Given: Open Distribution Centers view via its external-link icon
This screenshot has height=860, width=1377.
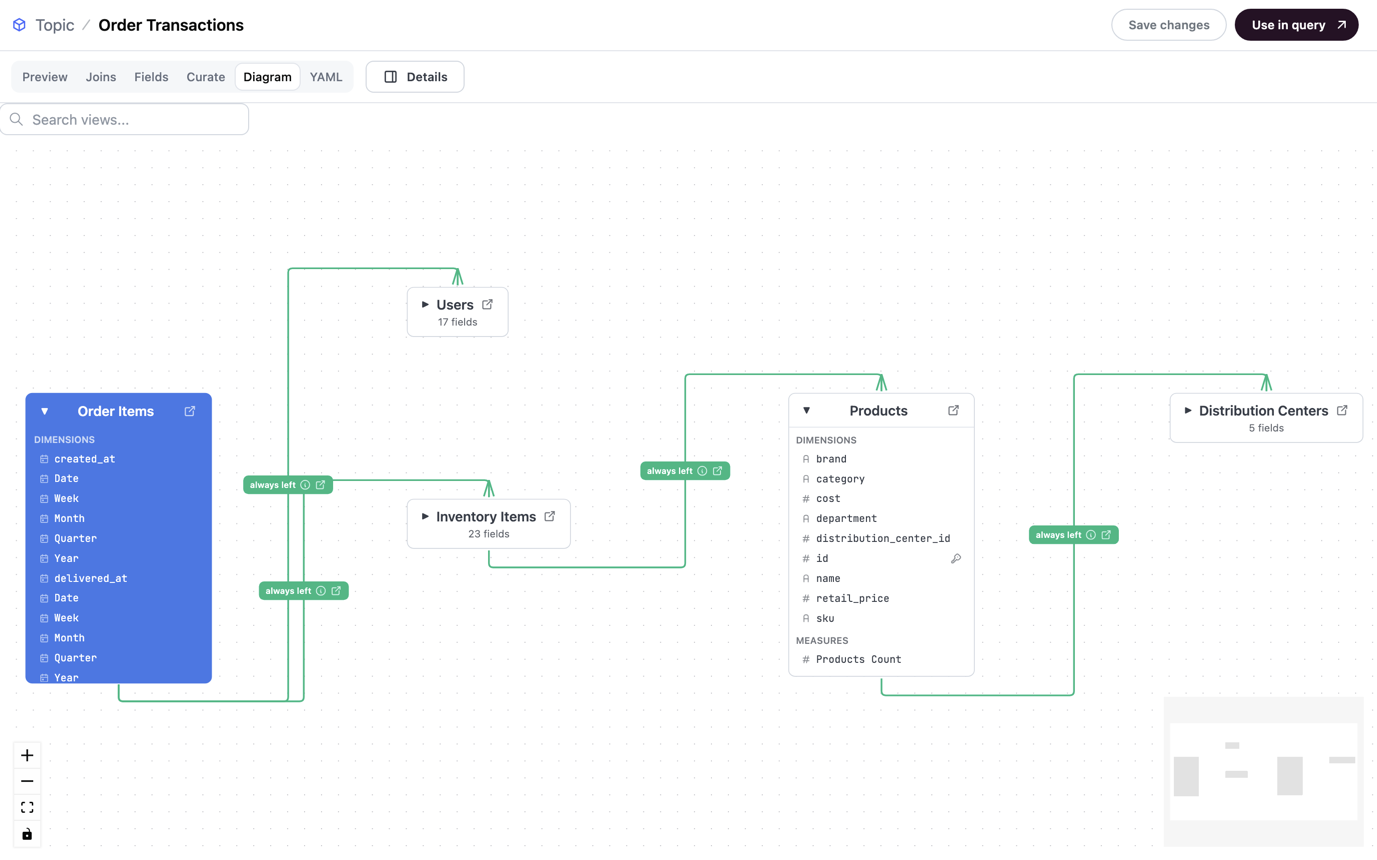Looking at the screenshot, I should [x=1343, y=410].
